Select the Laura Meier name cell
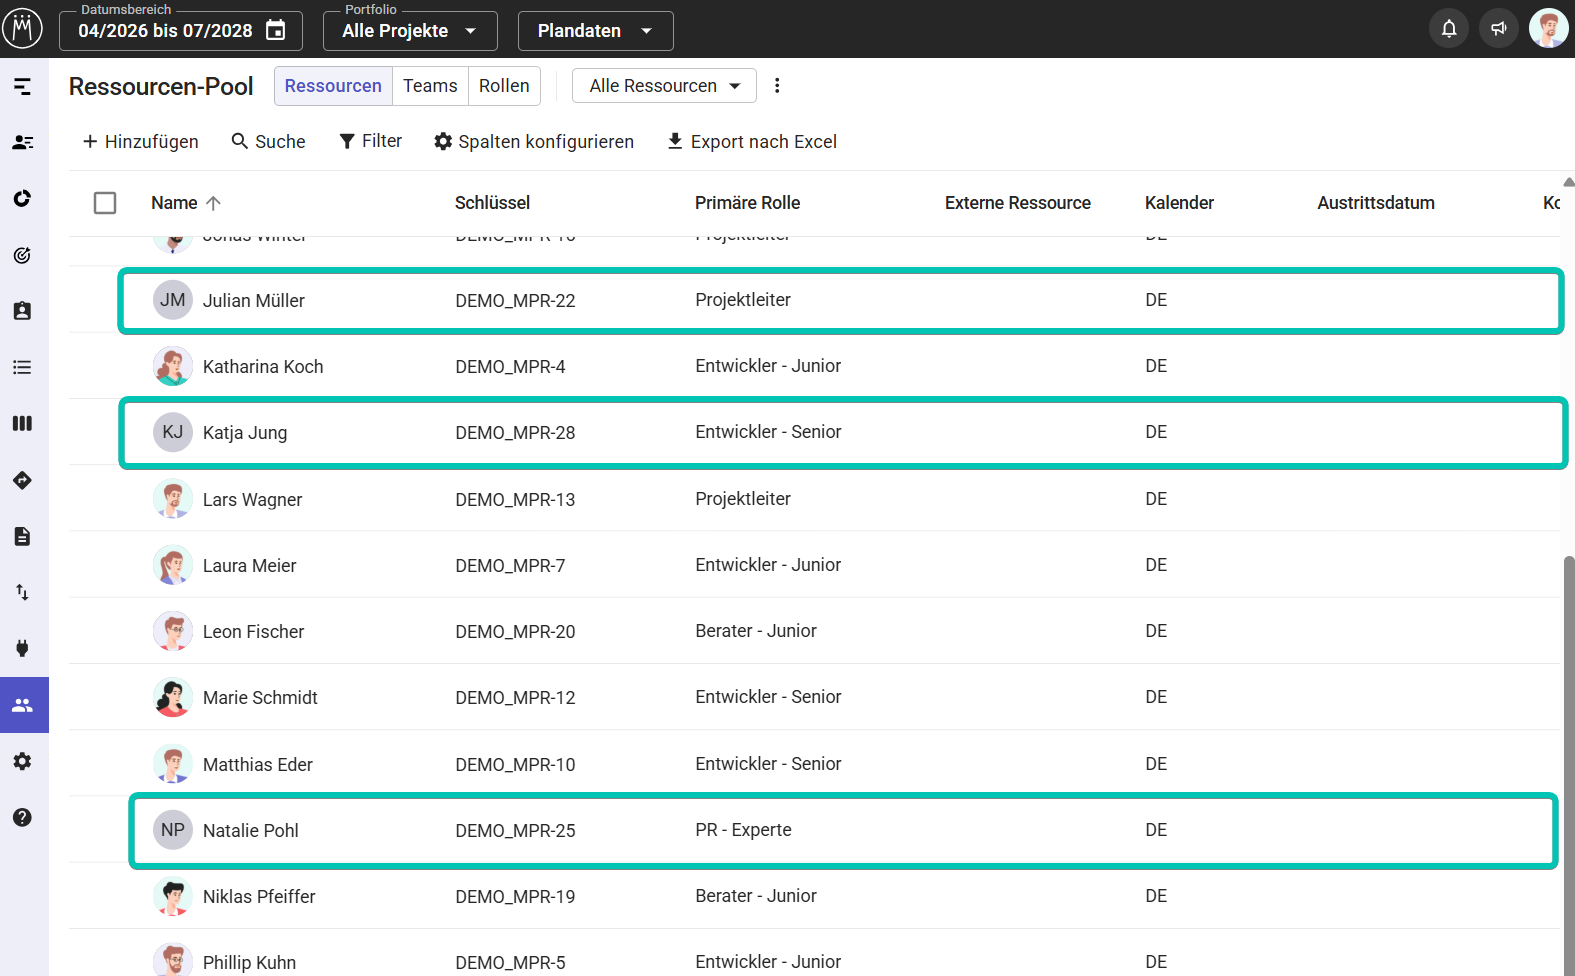This screenshot has height=976, width=1575. 249,566
